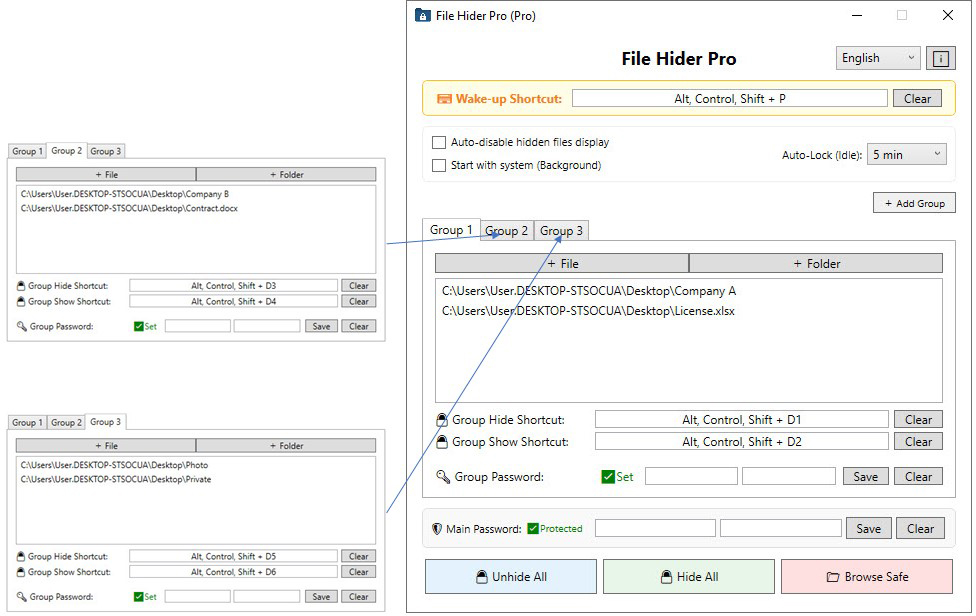Save the Main Password
The height and width of the screenshot is (616, 976).
pyautogui.click(x=868, y=529)
